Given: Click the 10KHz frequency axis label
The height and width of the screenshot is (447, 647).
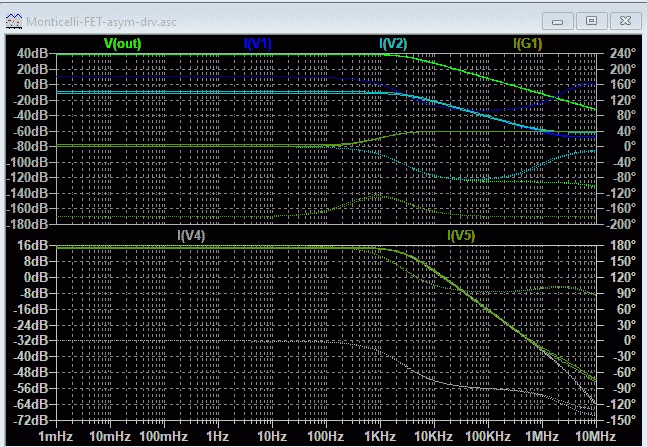Looking at the screenshot, I should [x=433, y=436].
